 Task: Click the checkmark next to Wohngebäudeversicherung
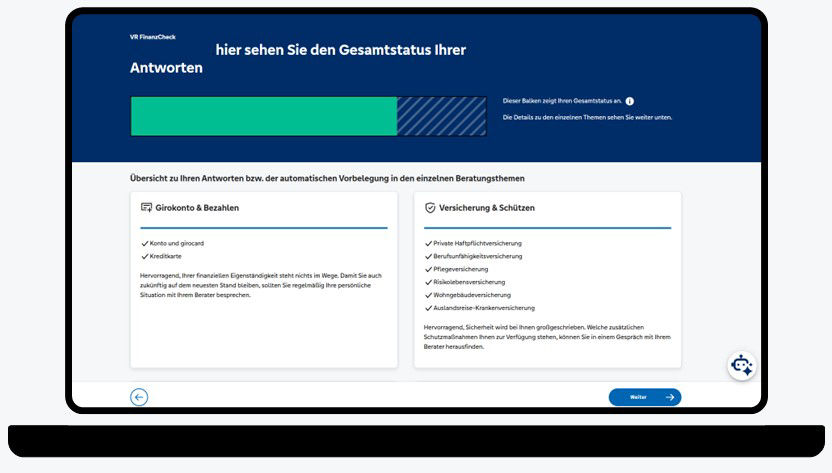[x=428, y=295]
